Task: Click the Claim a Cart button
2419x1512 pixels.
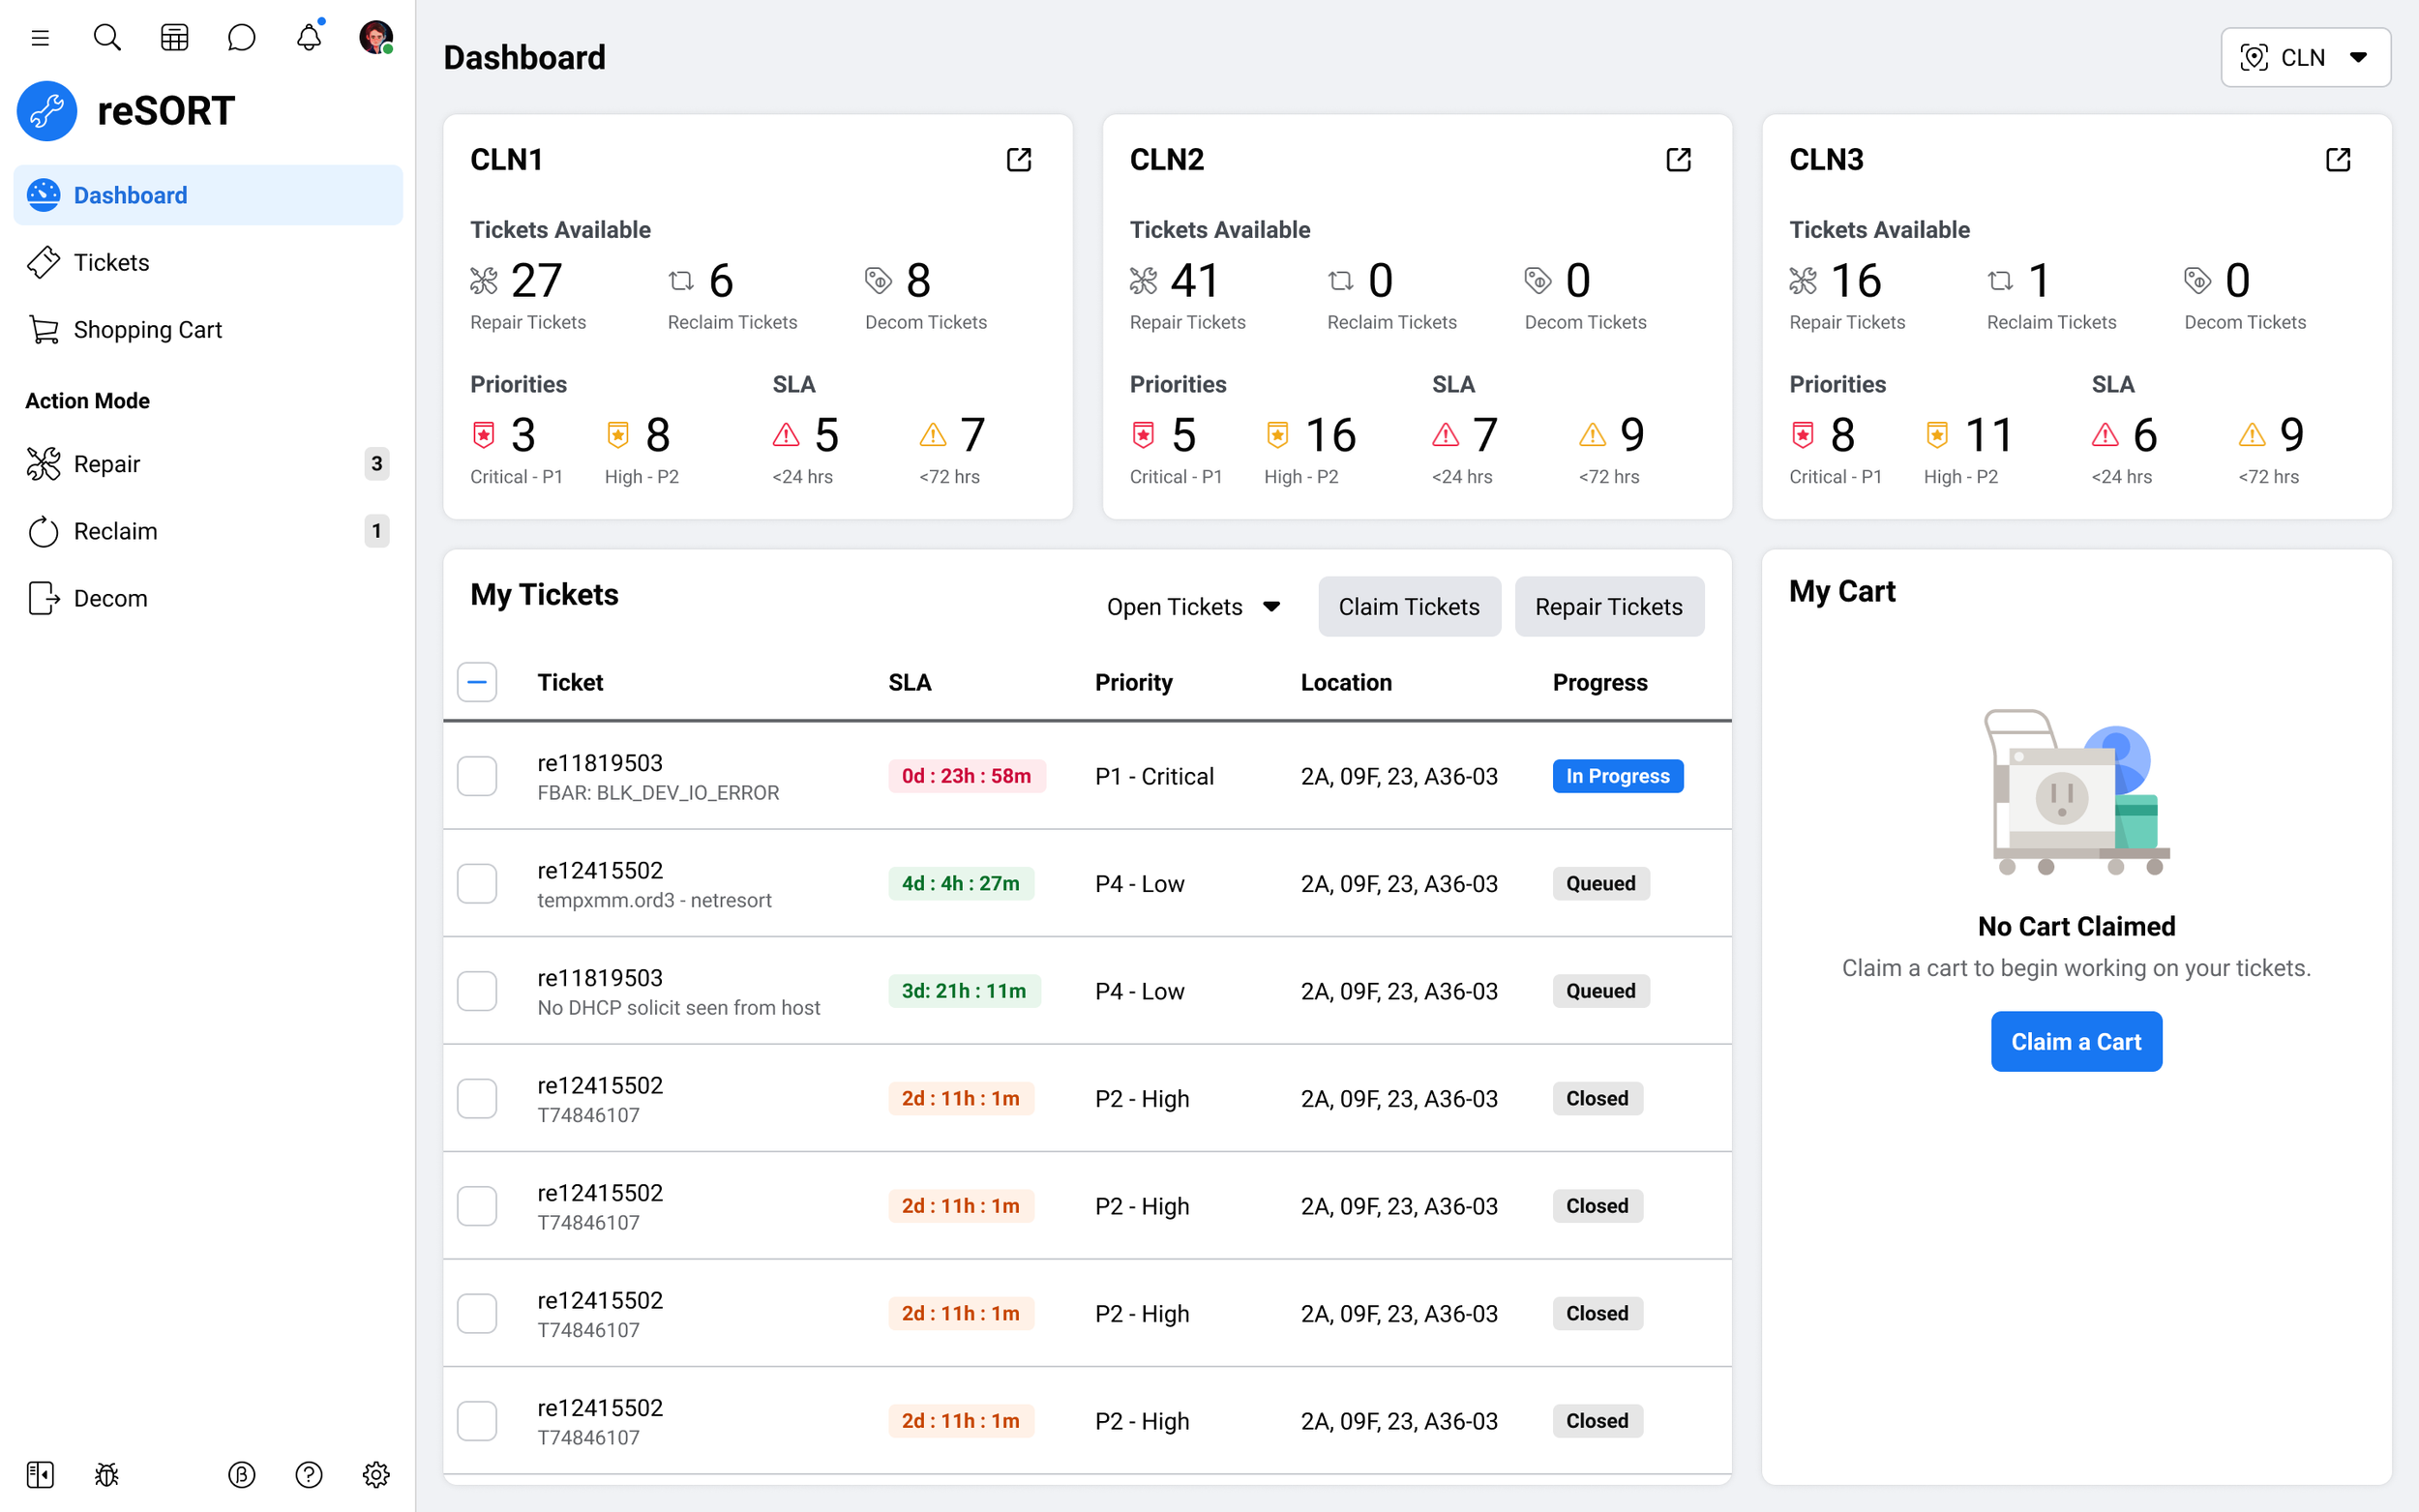Action: (x=2075, y=1042)
